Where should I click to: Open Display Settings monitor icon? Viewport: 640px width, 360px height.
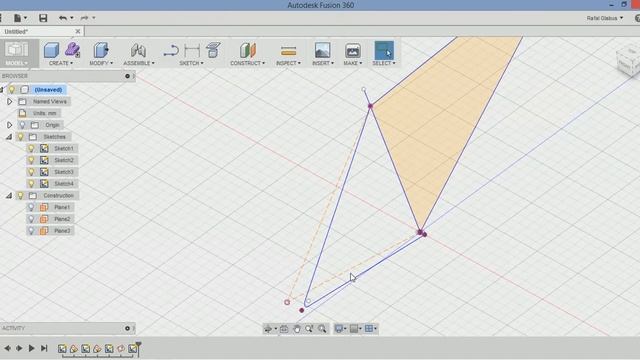coord(338,329)
